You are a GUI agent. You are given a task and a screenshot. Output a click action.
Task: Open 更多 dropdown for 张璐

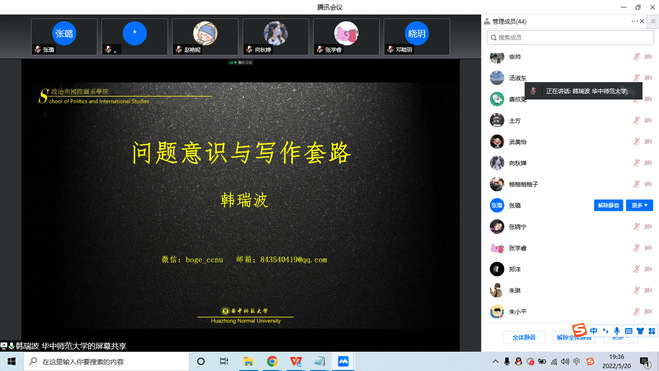coord(639,205)
